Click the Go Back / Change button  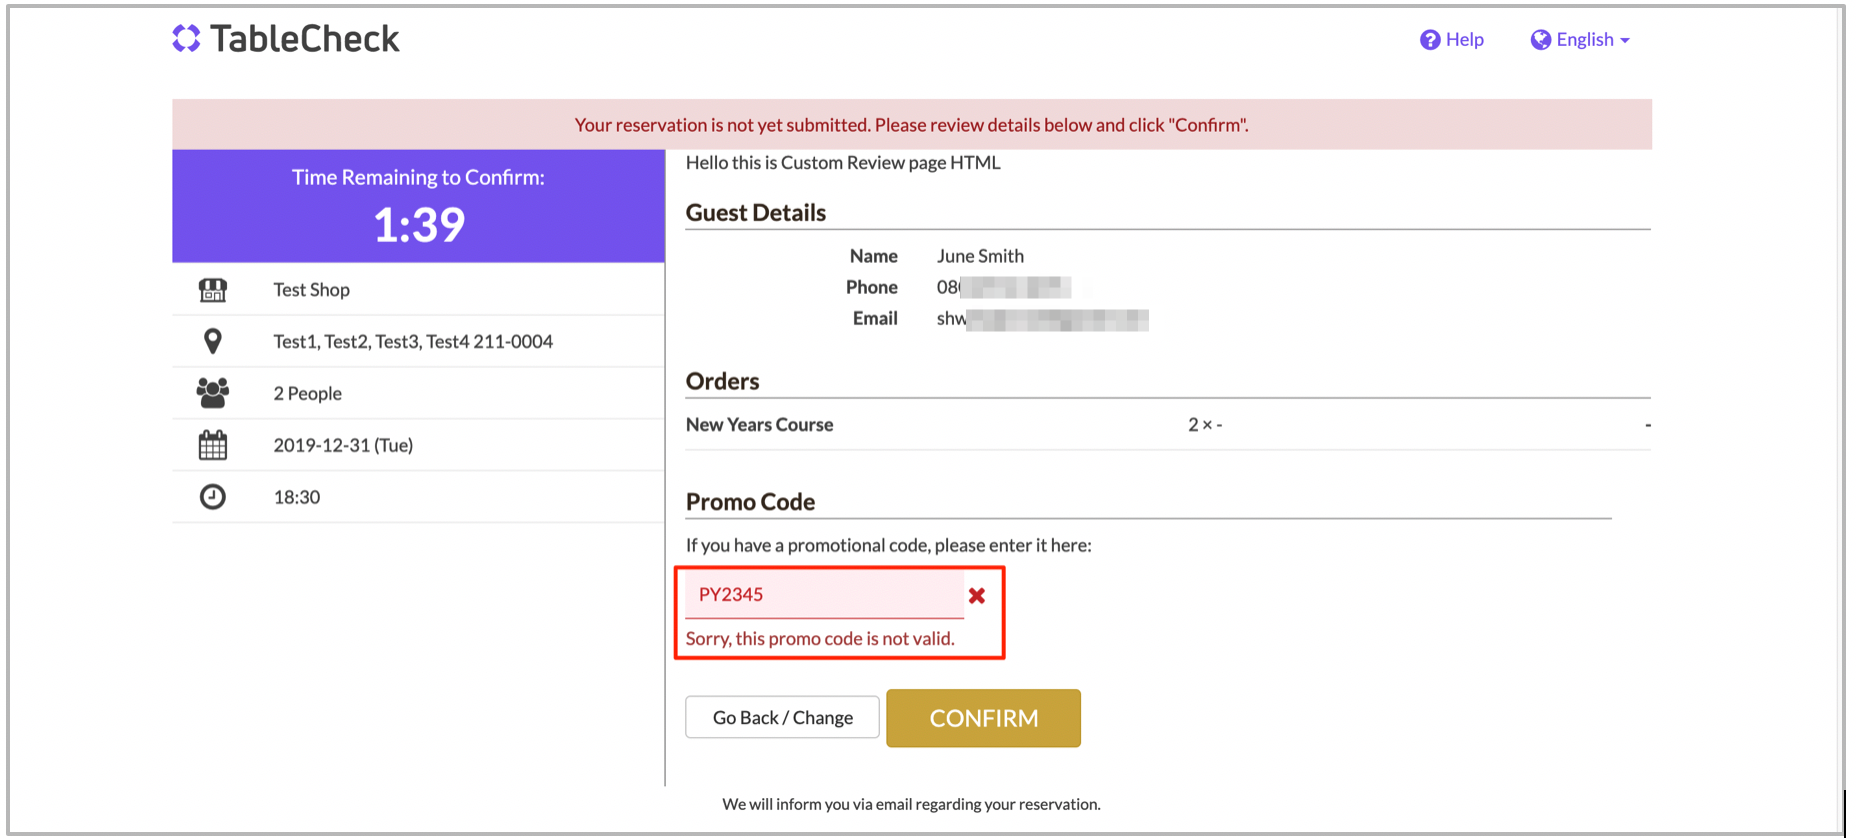(783, 717)
